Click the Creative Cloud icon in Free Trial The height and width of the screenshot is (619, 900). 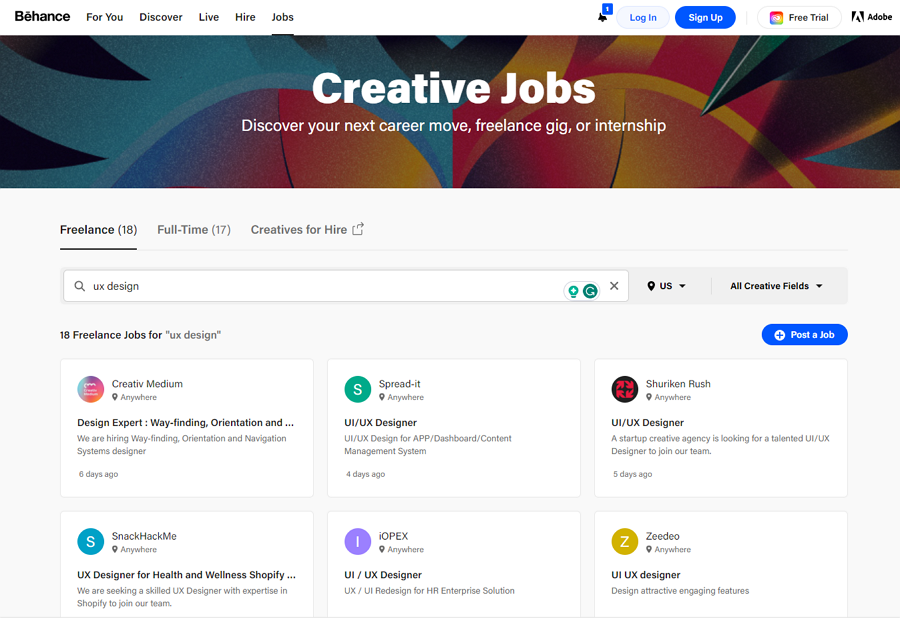(x=777, y=17)
